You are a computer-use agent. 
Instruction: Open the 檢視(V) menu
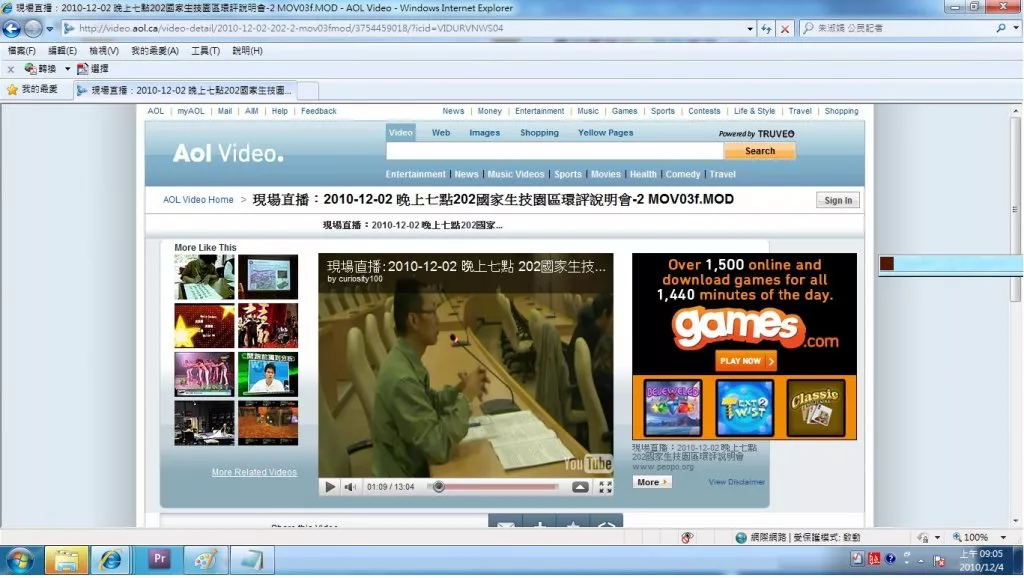click(x=104, y=50)
